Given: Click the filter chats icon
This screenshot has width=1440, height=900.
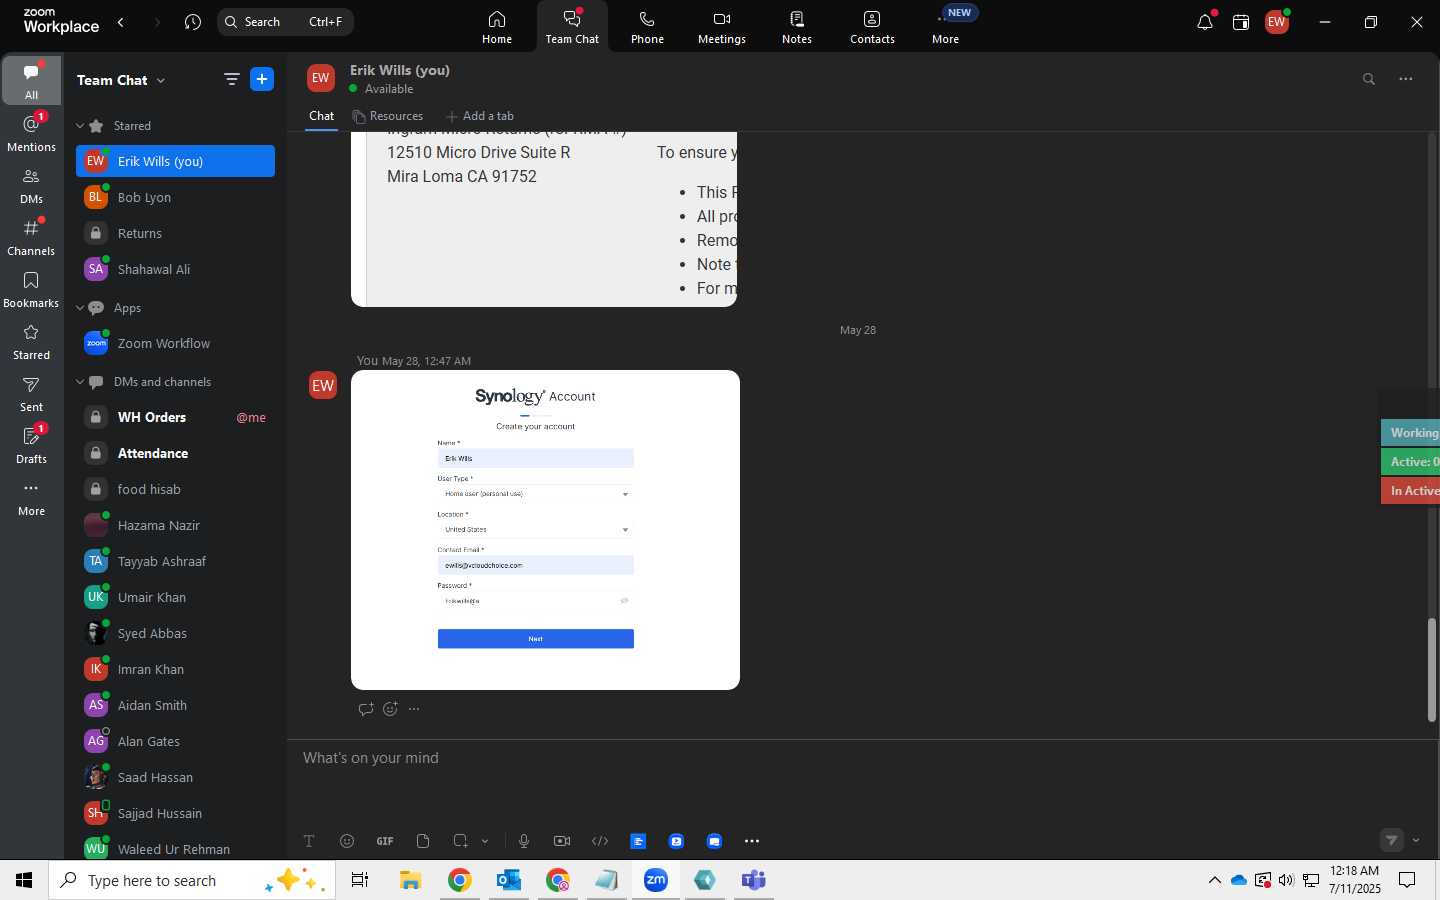Looking at the screenshot, I should point(231,80).
